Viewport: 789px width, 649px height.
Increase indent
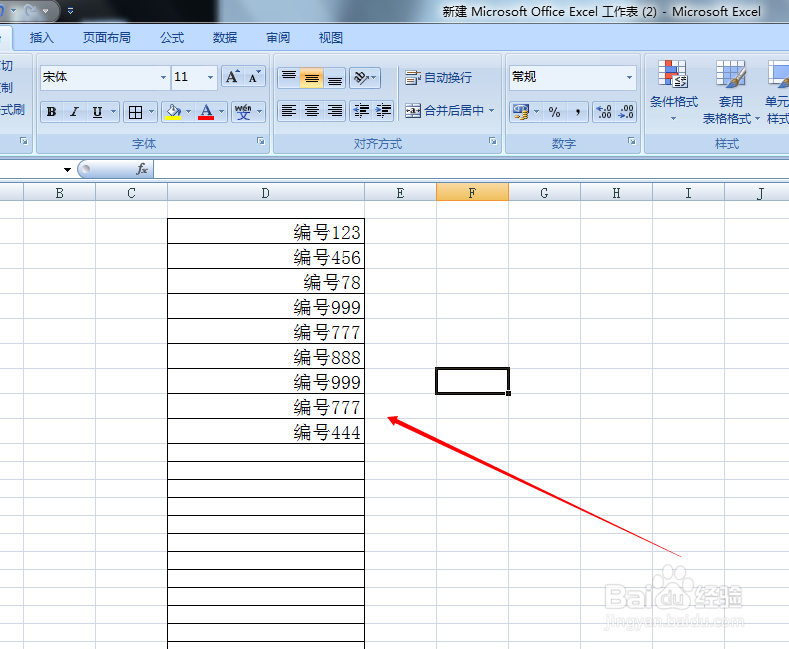click(x=383, y=111)
